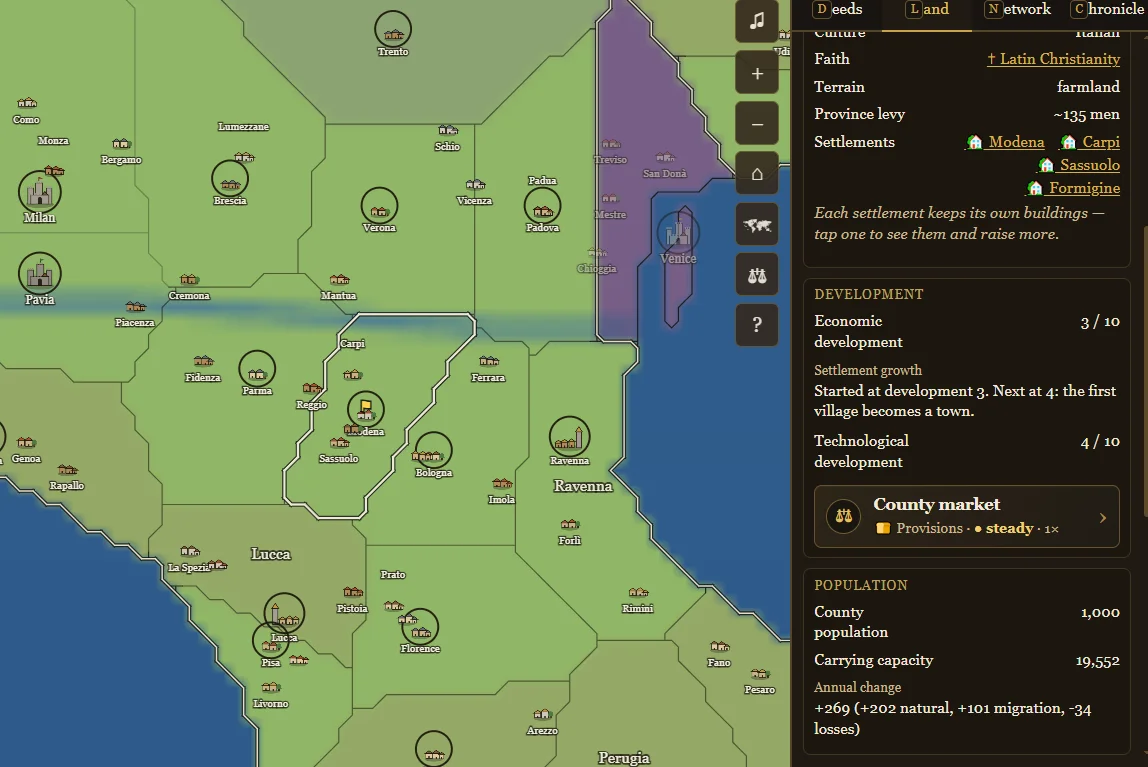Viewport: 1148px width, 767px height.
Task: Click the Pesaro village icon
Action: tap(760, 673)
